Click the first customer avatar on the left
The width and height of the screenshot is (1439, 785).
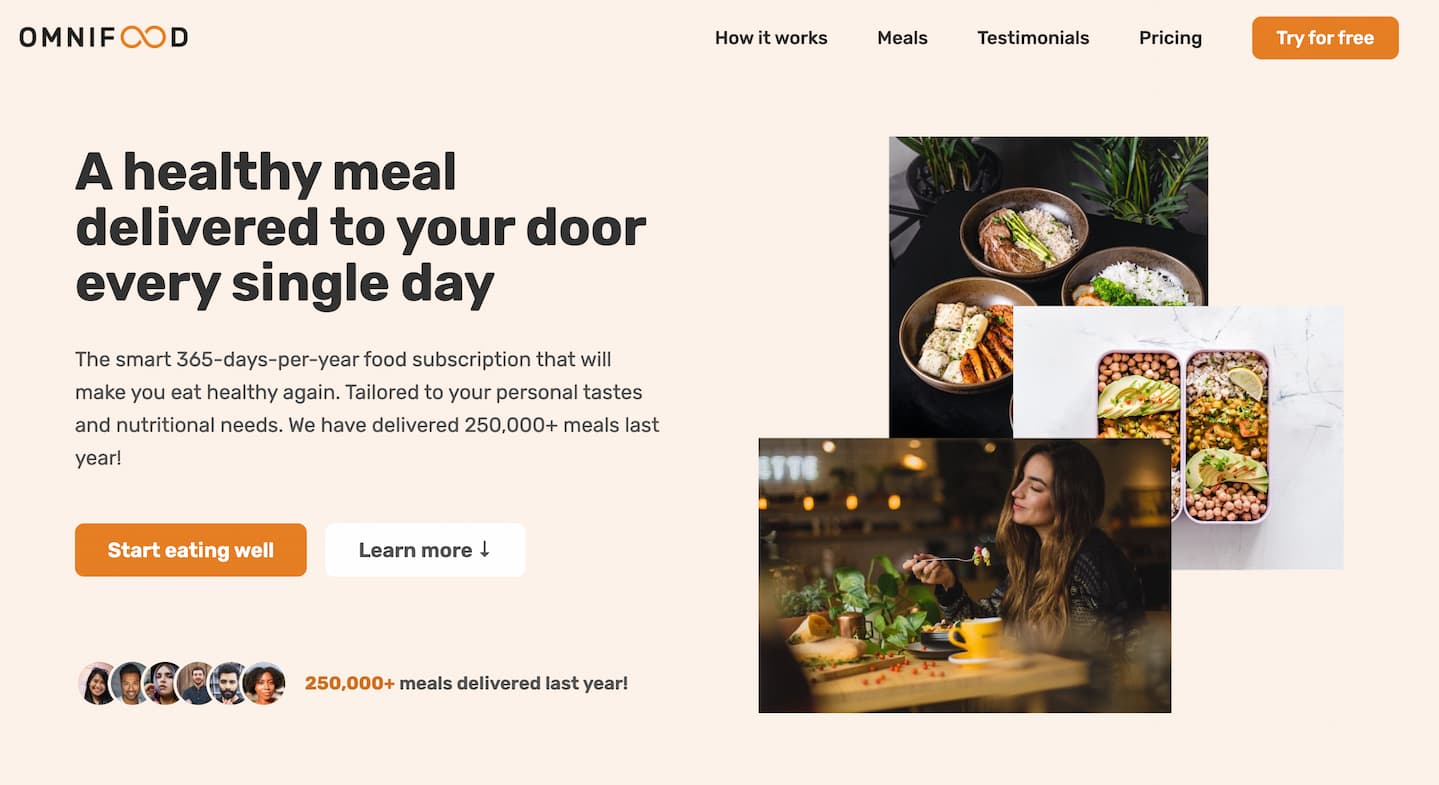coord(97,684)
